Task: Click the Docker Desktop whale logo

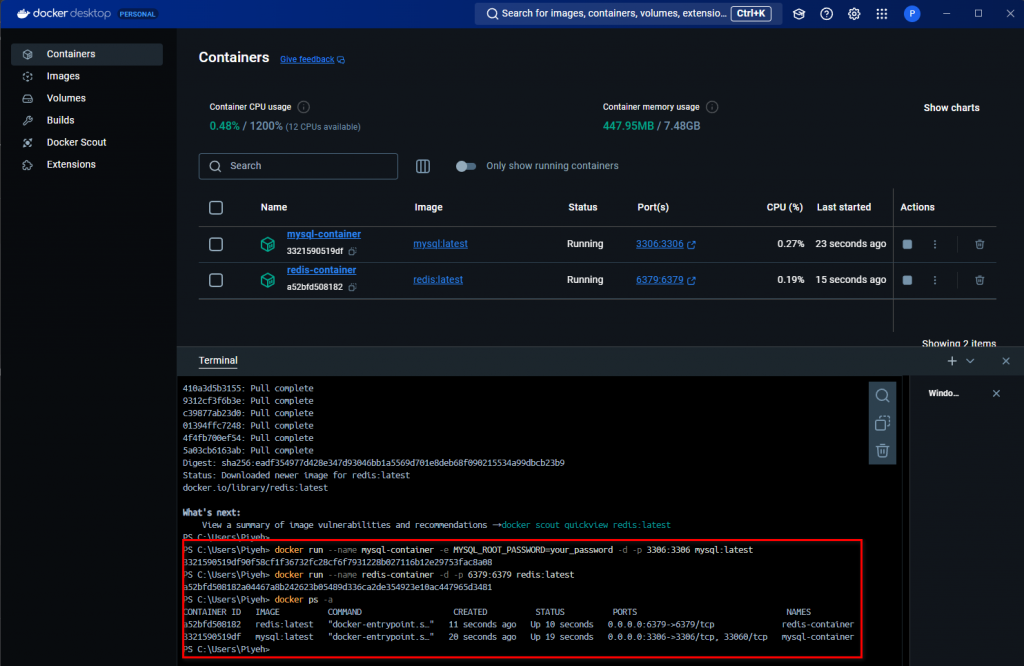Action: point(23,14)
